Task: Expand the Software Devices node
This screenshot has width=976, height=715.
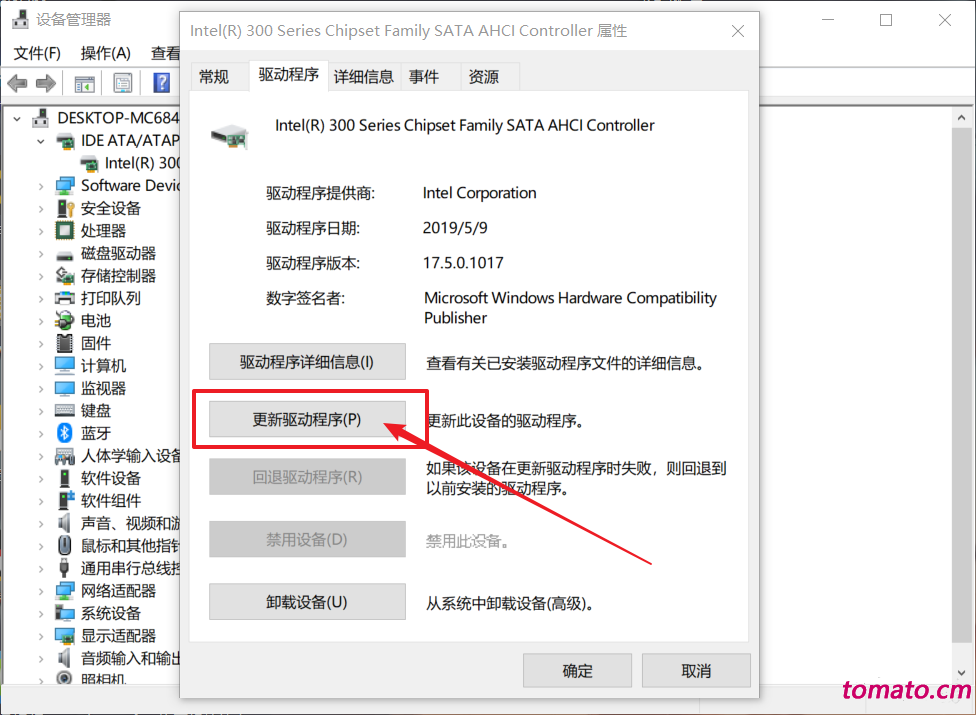Action: tap(40, 186)
